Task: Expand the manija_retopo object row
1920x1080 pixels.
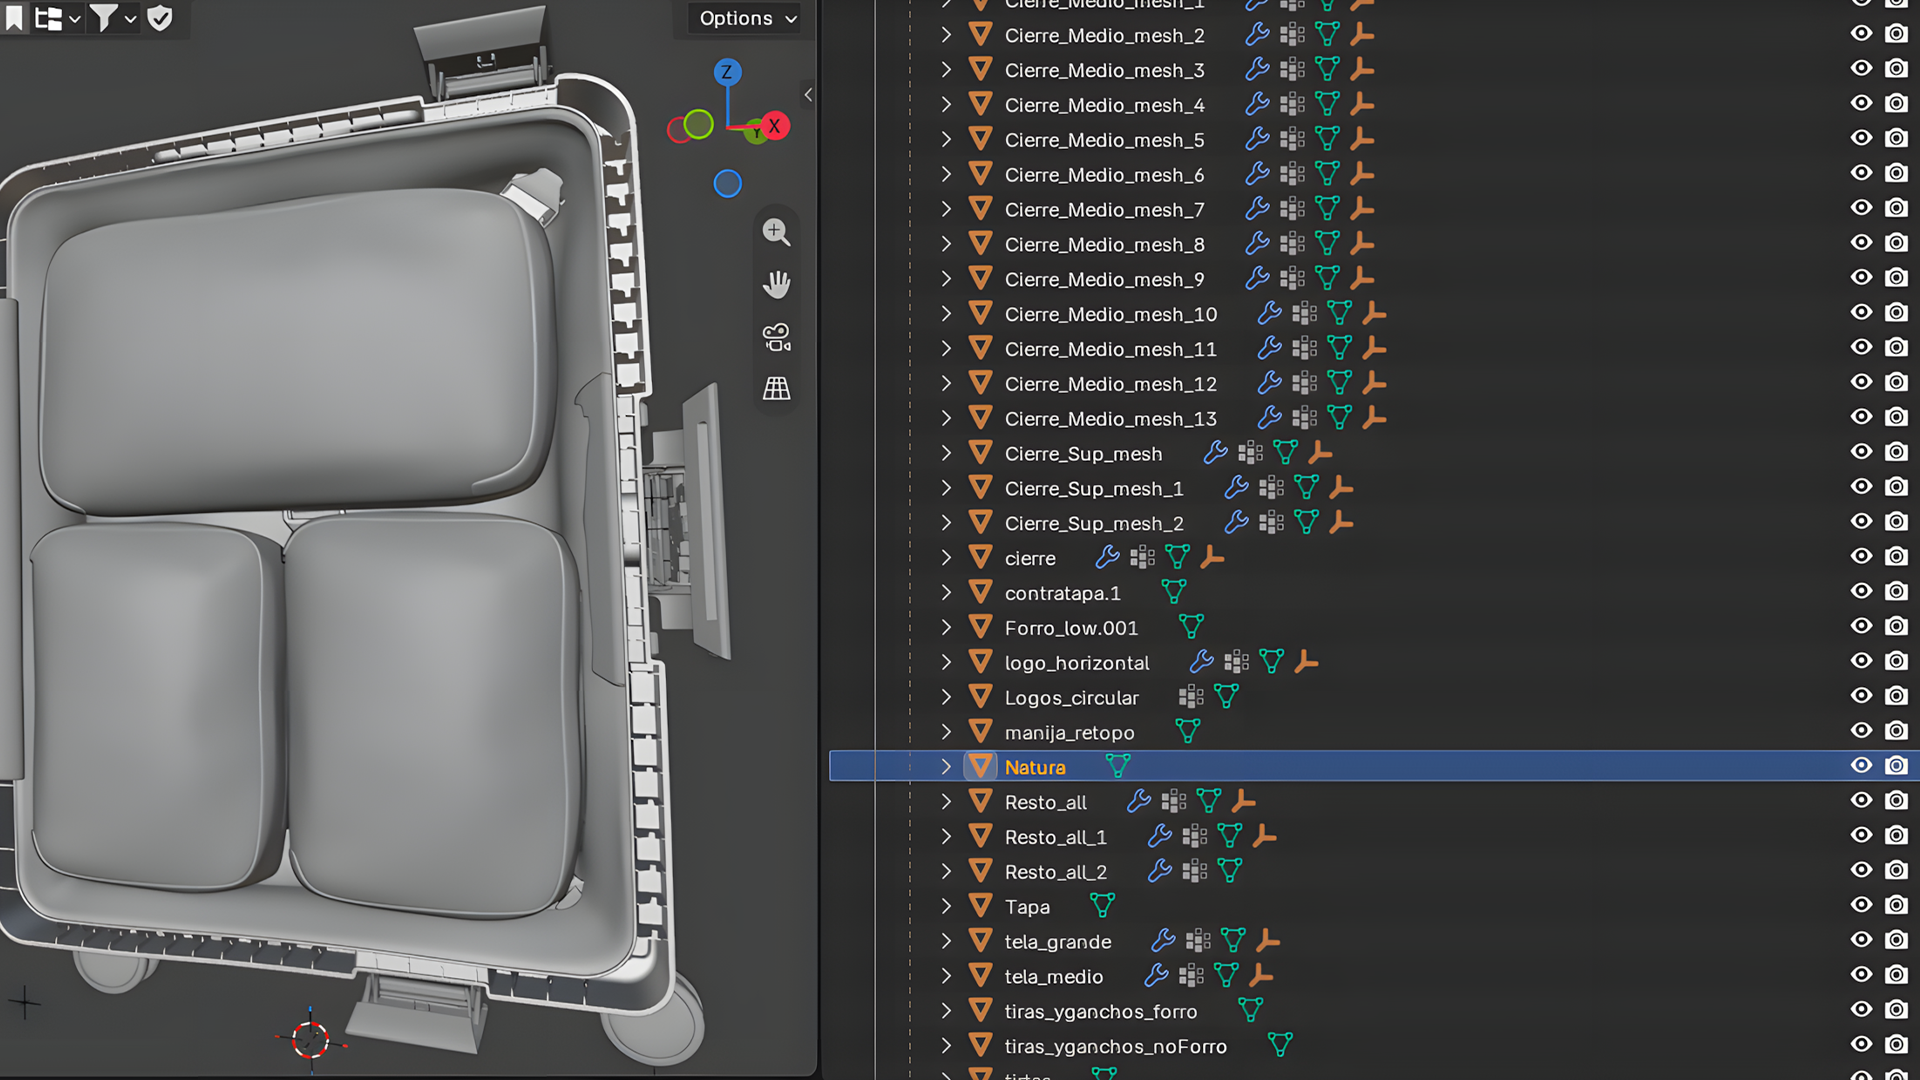Action: pyautogui.click(x=946, y=732)
